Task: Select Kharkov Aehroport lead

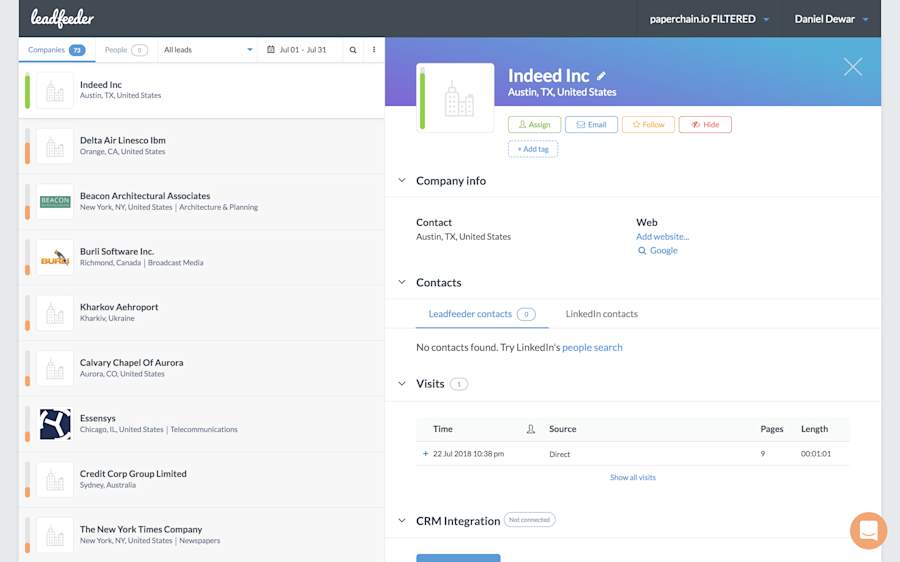Action: [x=201, y=313]
